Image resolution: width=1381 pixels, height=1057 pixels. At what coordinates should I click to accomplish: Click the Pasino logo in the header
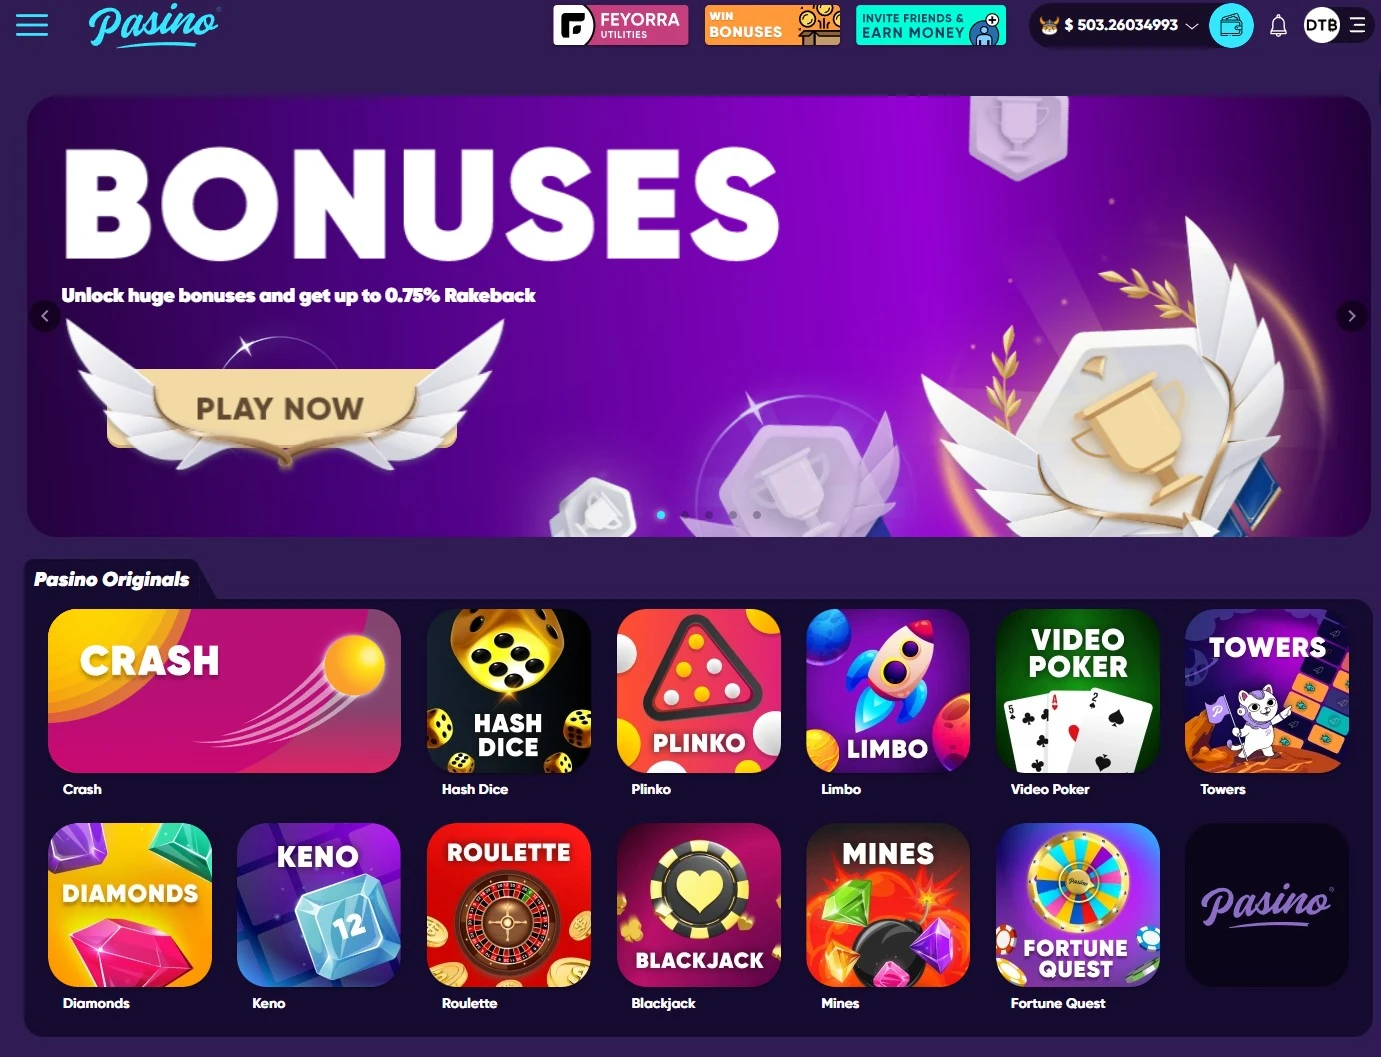pyautogui.click(x=154, y=25)
